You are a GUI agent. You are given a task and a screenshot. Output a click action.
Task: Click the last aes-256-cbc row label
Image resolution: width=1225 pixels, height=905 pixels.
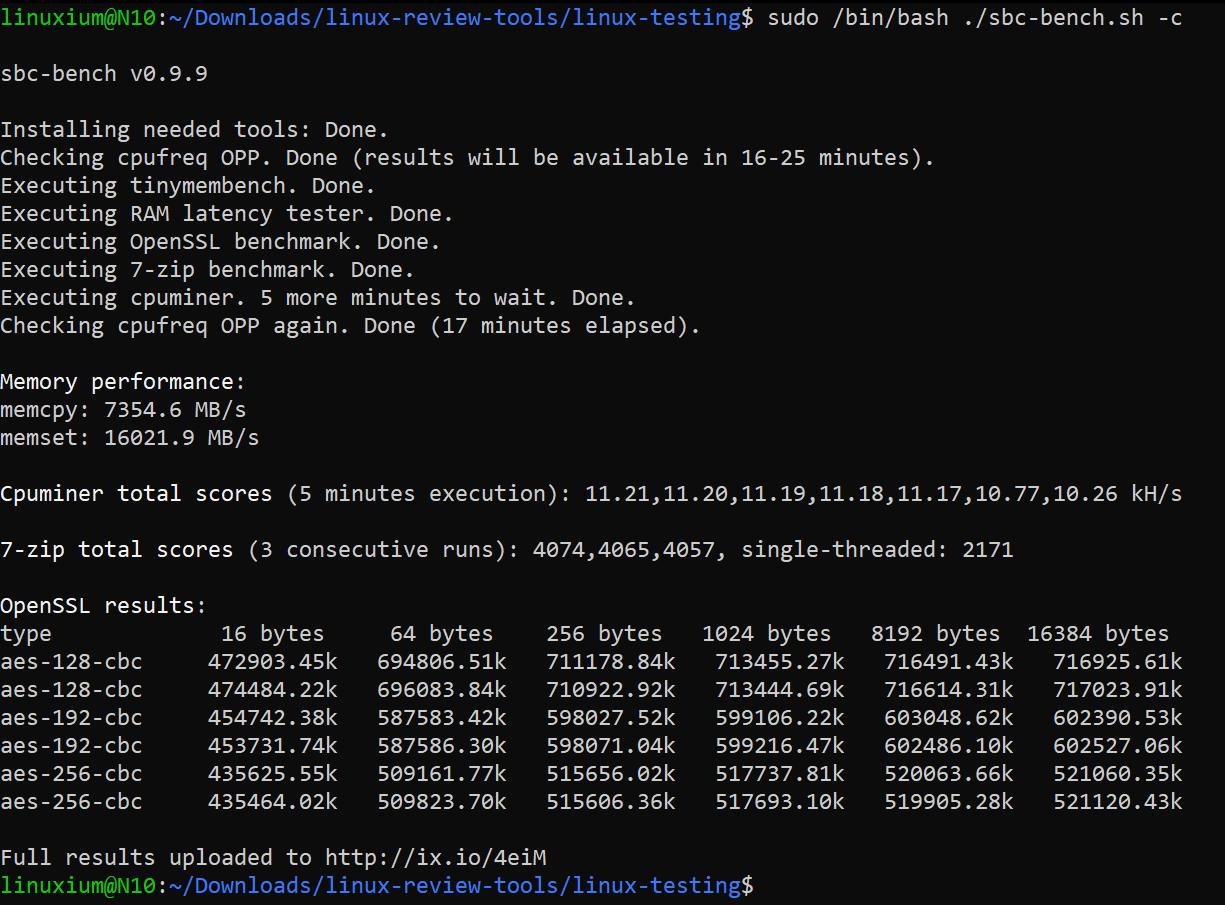[x=71, y=801]
